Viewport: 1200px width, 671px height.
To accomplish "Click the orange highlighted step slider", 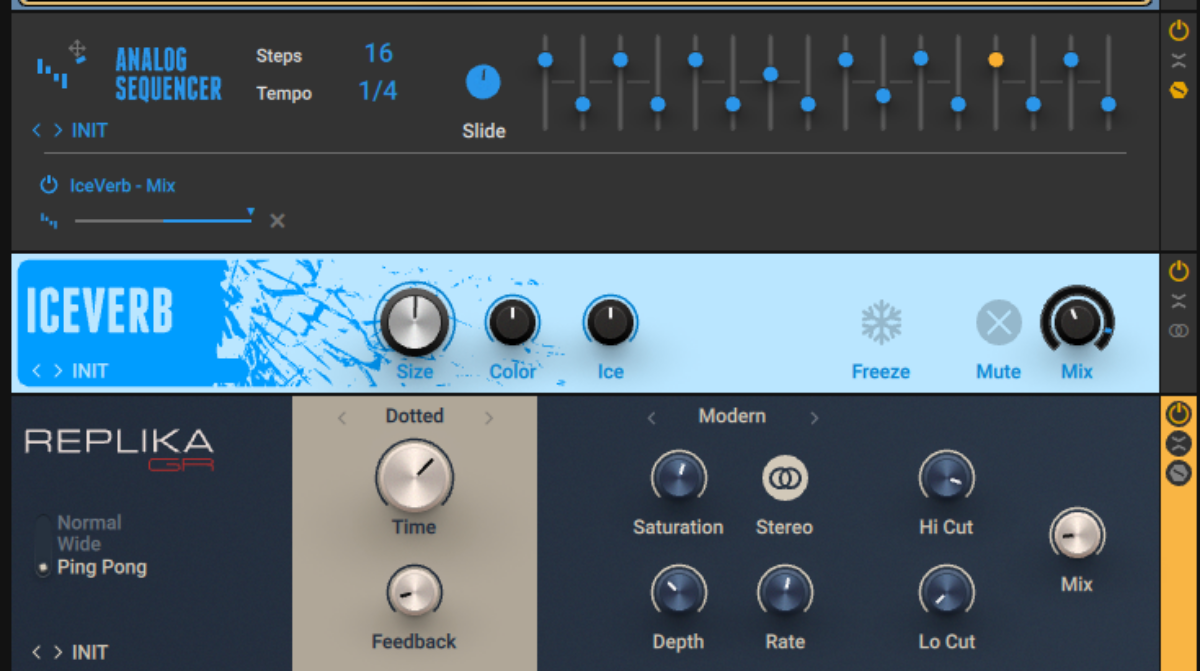I will pos(995,82).
